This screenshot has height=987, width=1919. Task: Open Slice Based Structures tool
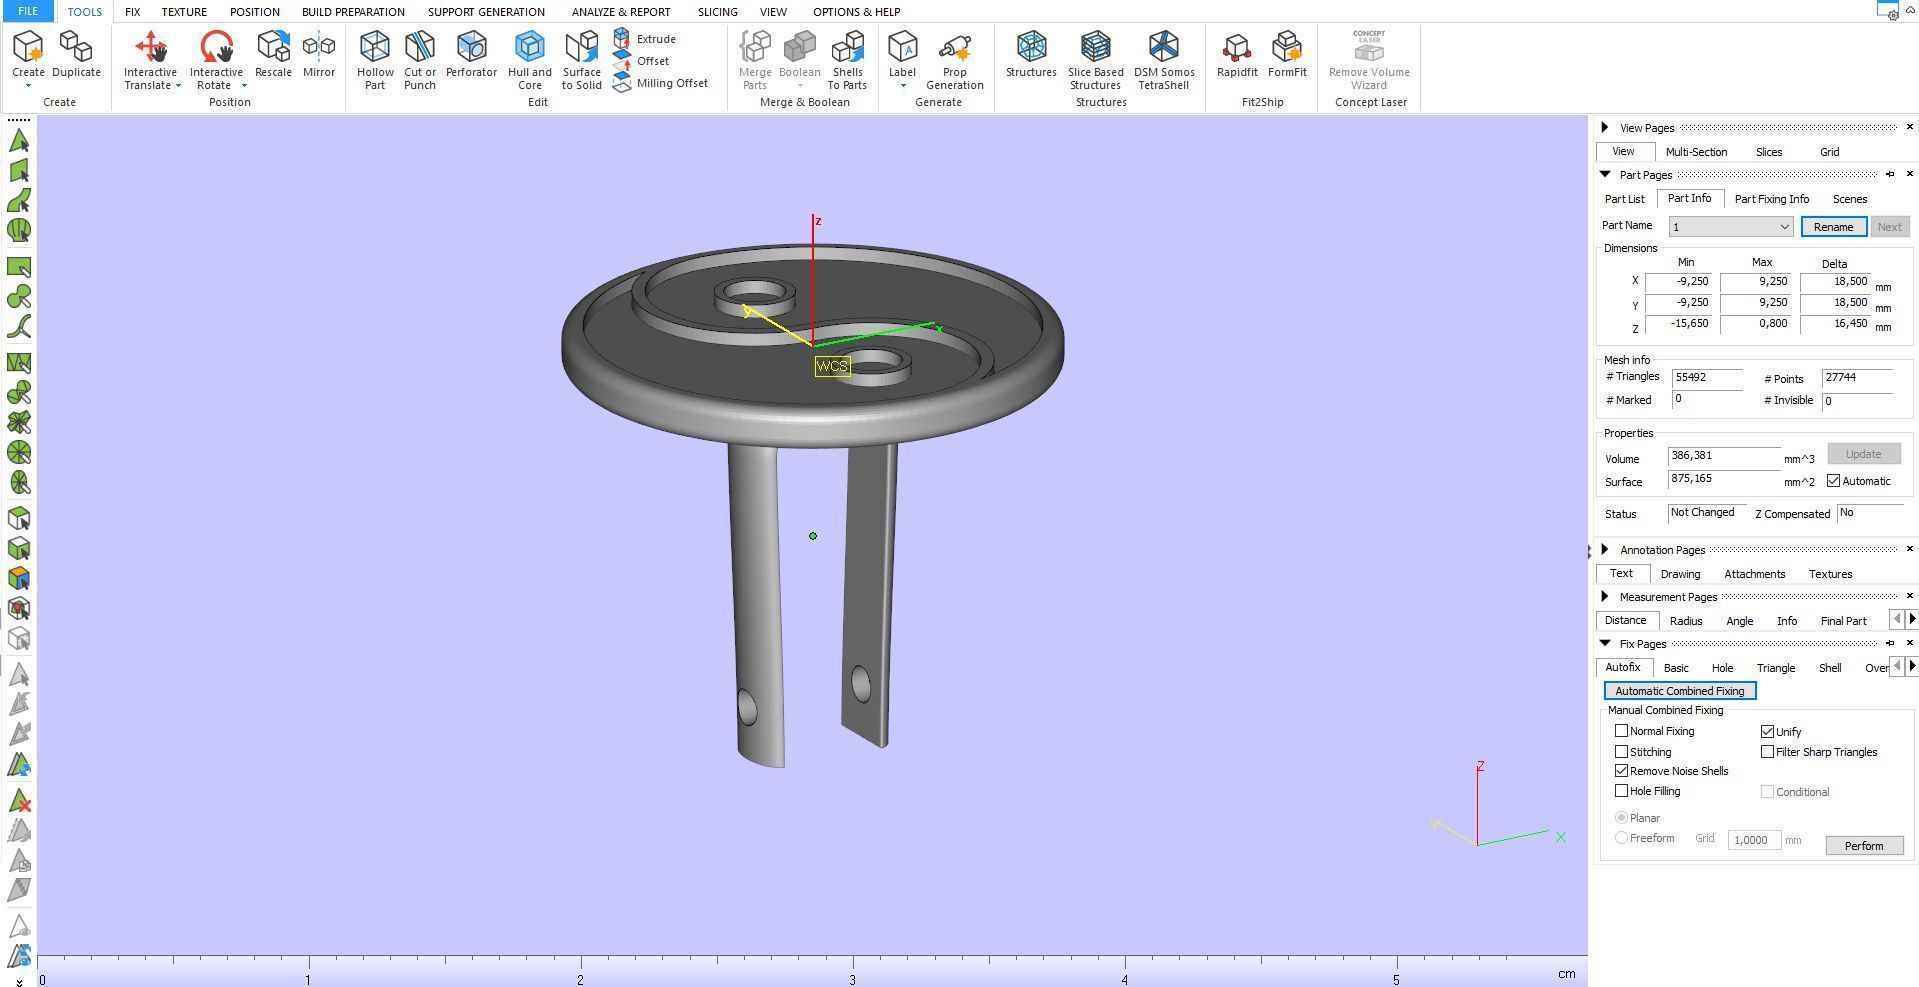click(1095, 59)
